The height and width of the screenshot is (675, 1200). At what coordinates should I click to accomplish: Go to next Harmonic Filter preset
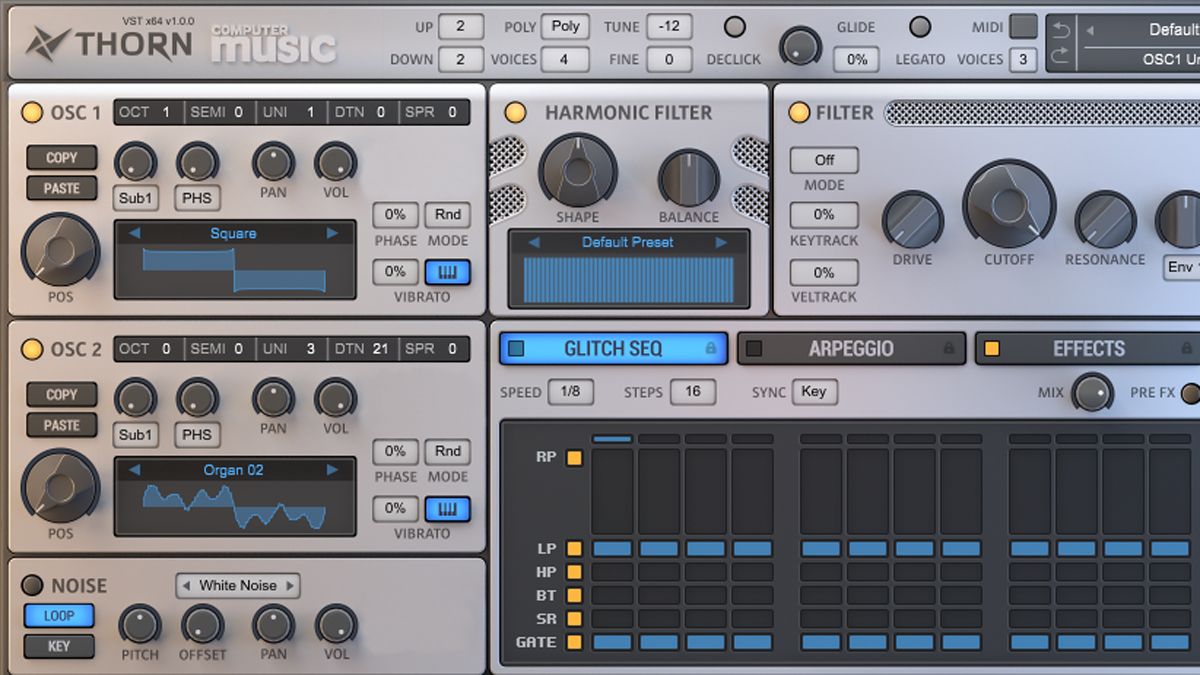720,242
